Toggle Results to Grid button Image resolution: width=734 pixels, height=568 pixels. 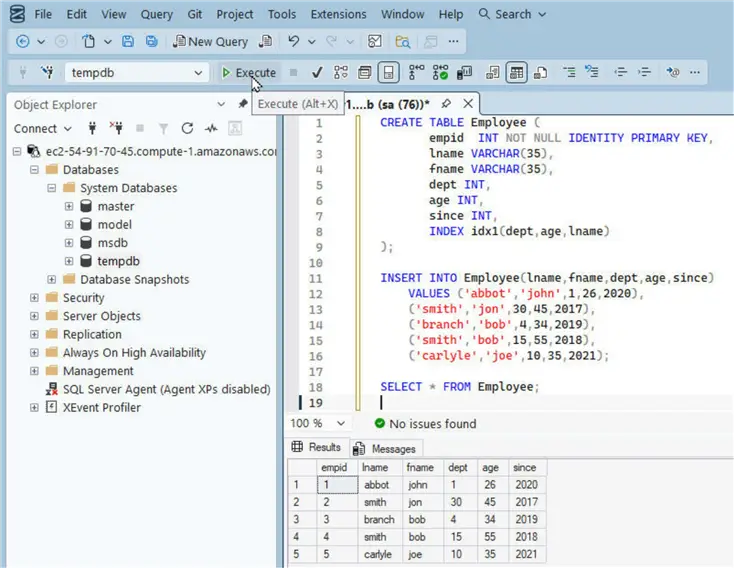516,73
